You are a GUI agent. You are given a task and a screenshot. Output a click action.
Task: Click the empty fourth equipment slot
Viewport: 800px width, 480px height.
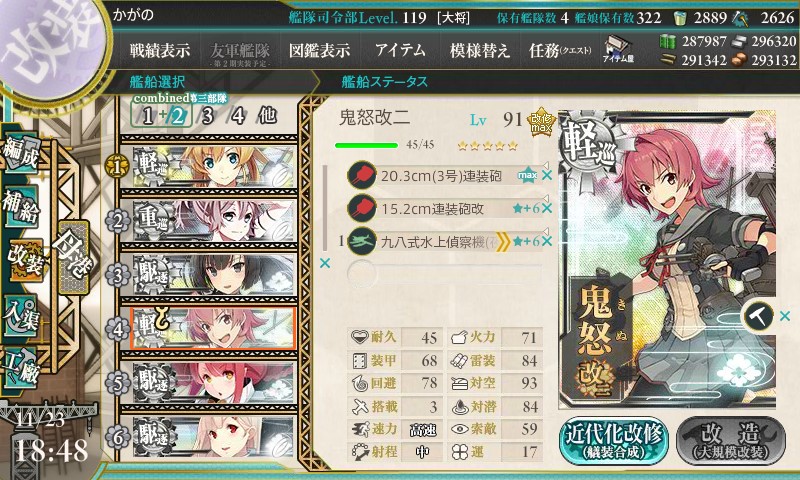pos(444,273)
